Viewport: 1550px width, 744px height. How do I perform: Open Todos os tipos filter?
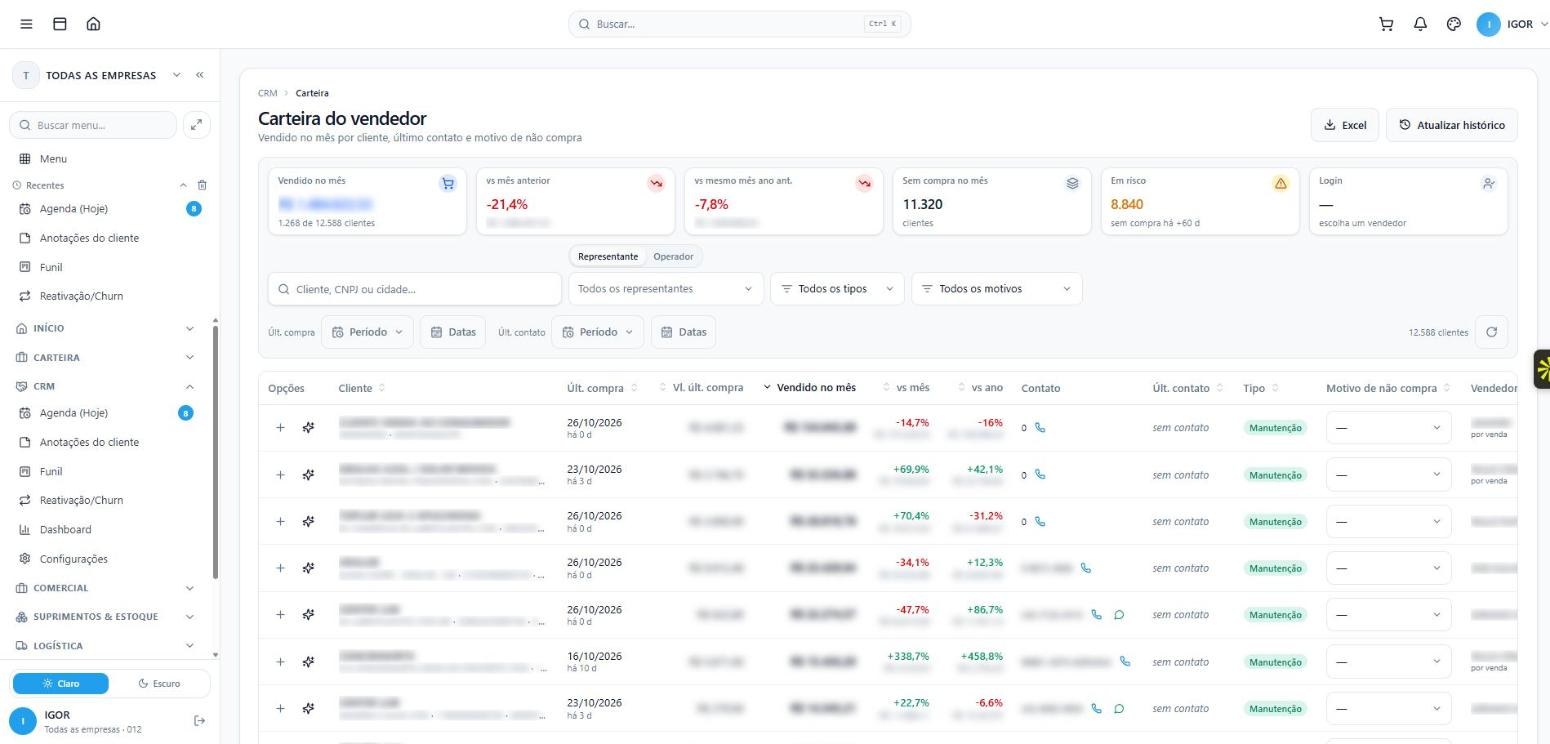(837, 289)
